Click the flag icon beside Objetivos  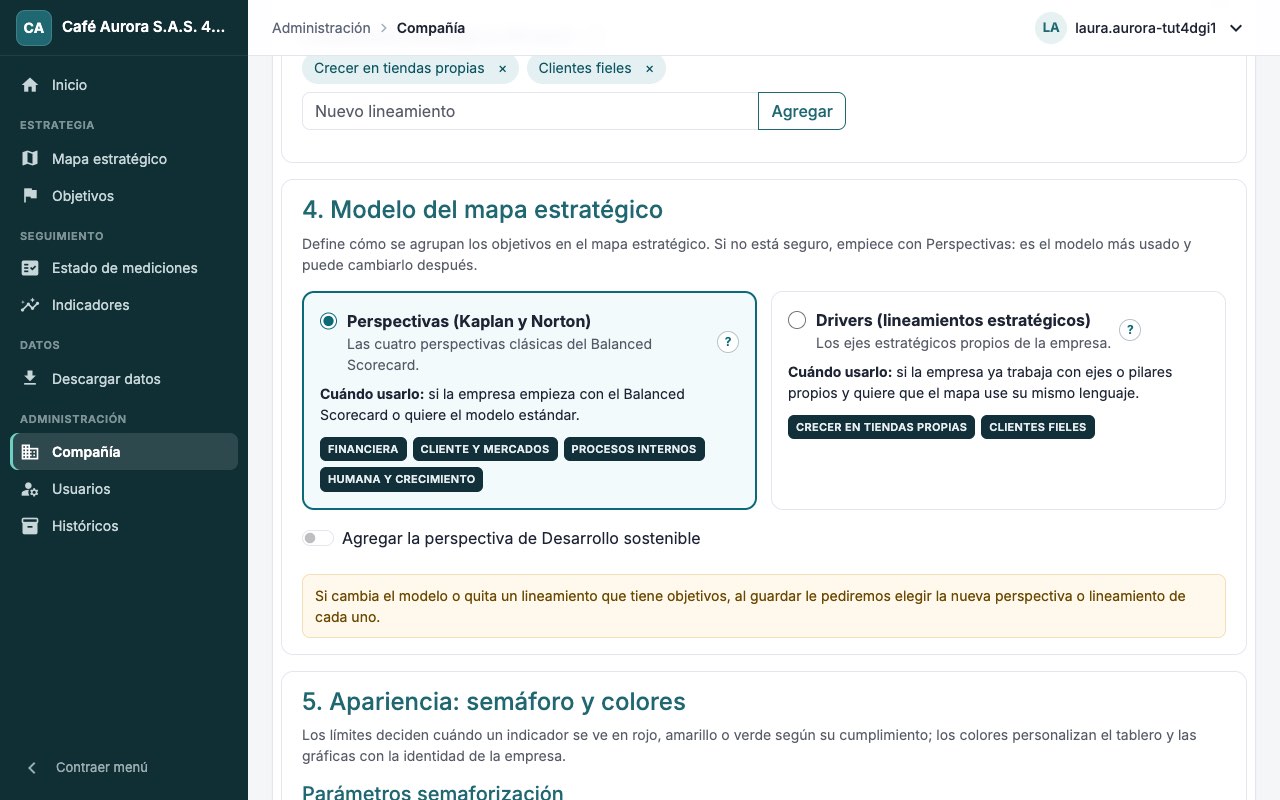click(x=30, y=196)
